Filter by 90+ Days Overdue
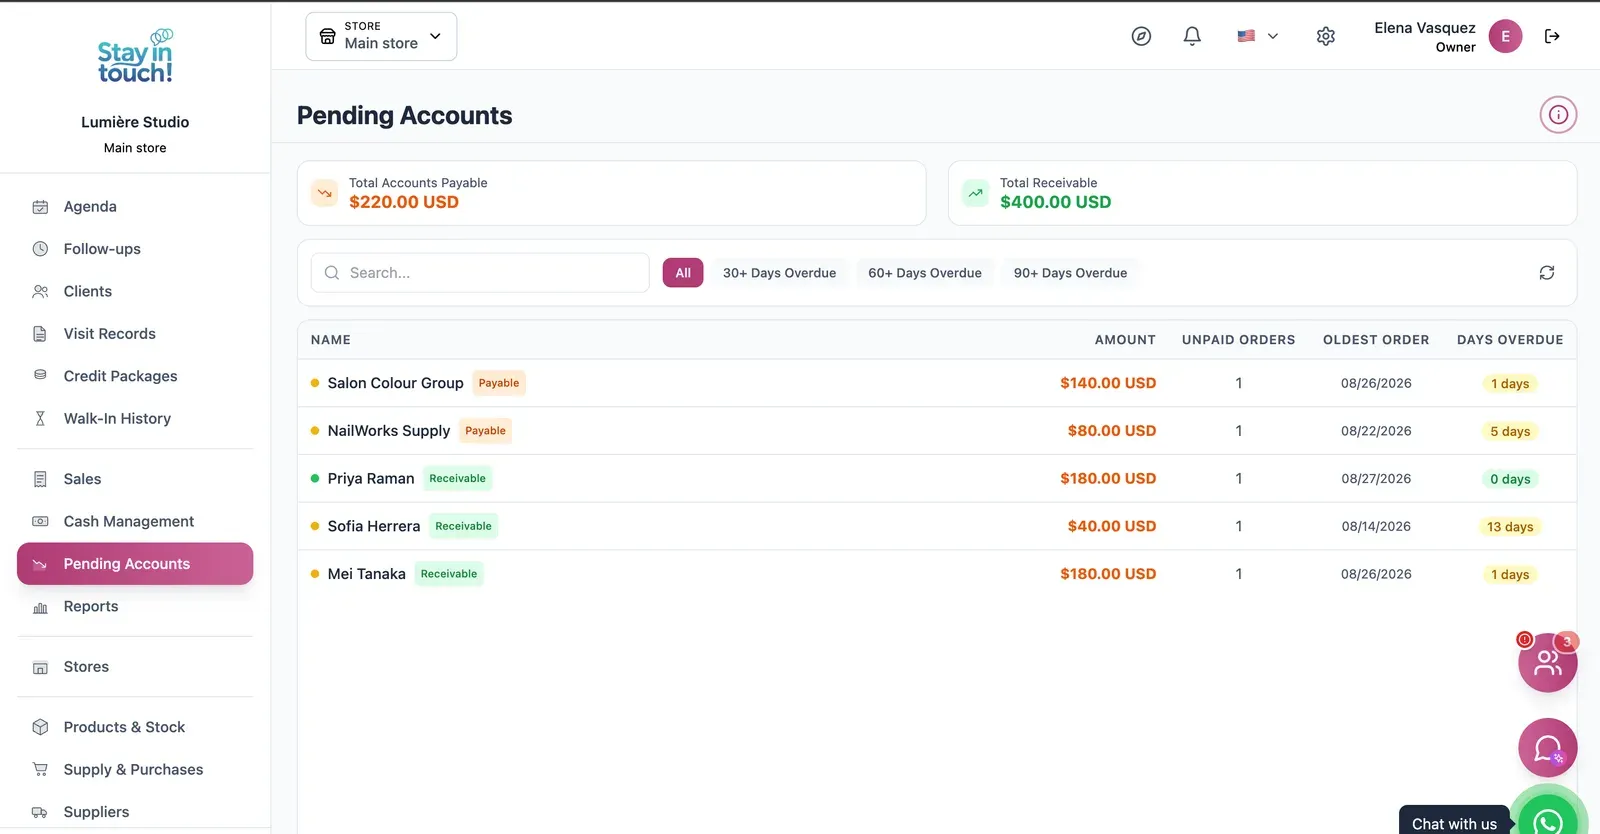This screenshot has width=1600, height=834. 1070,273
